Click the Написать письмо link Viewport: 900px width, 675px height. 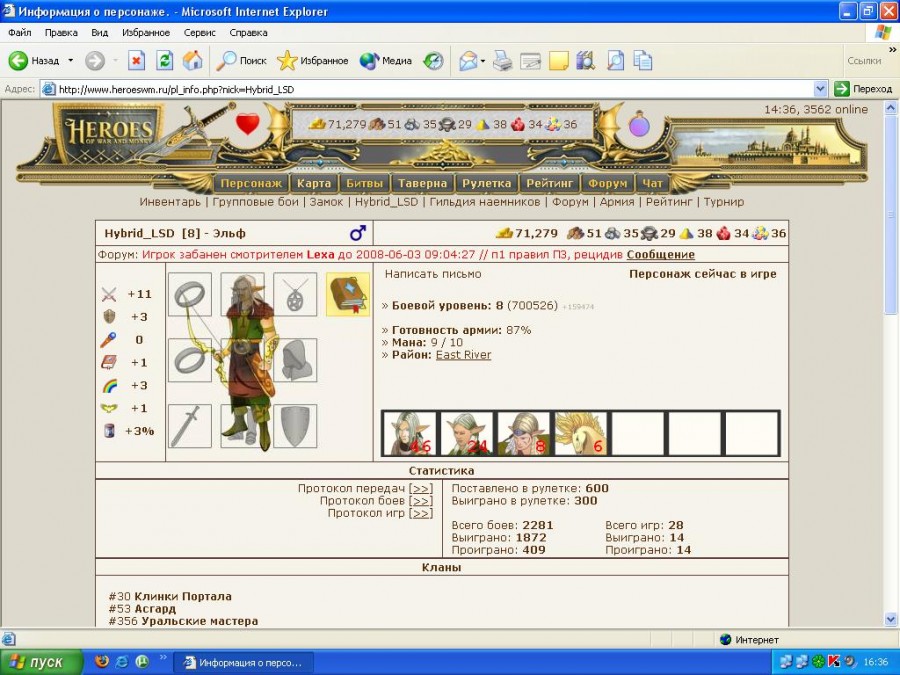[x=433, y=274]
